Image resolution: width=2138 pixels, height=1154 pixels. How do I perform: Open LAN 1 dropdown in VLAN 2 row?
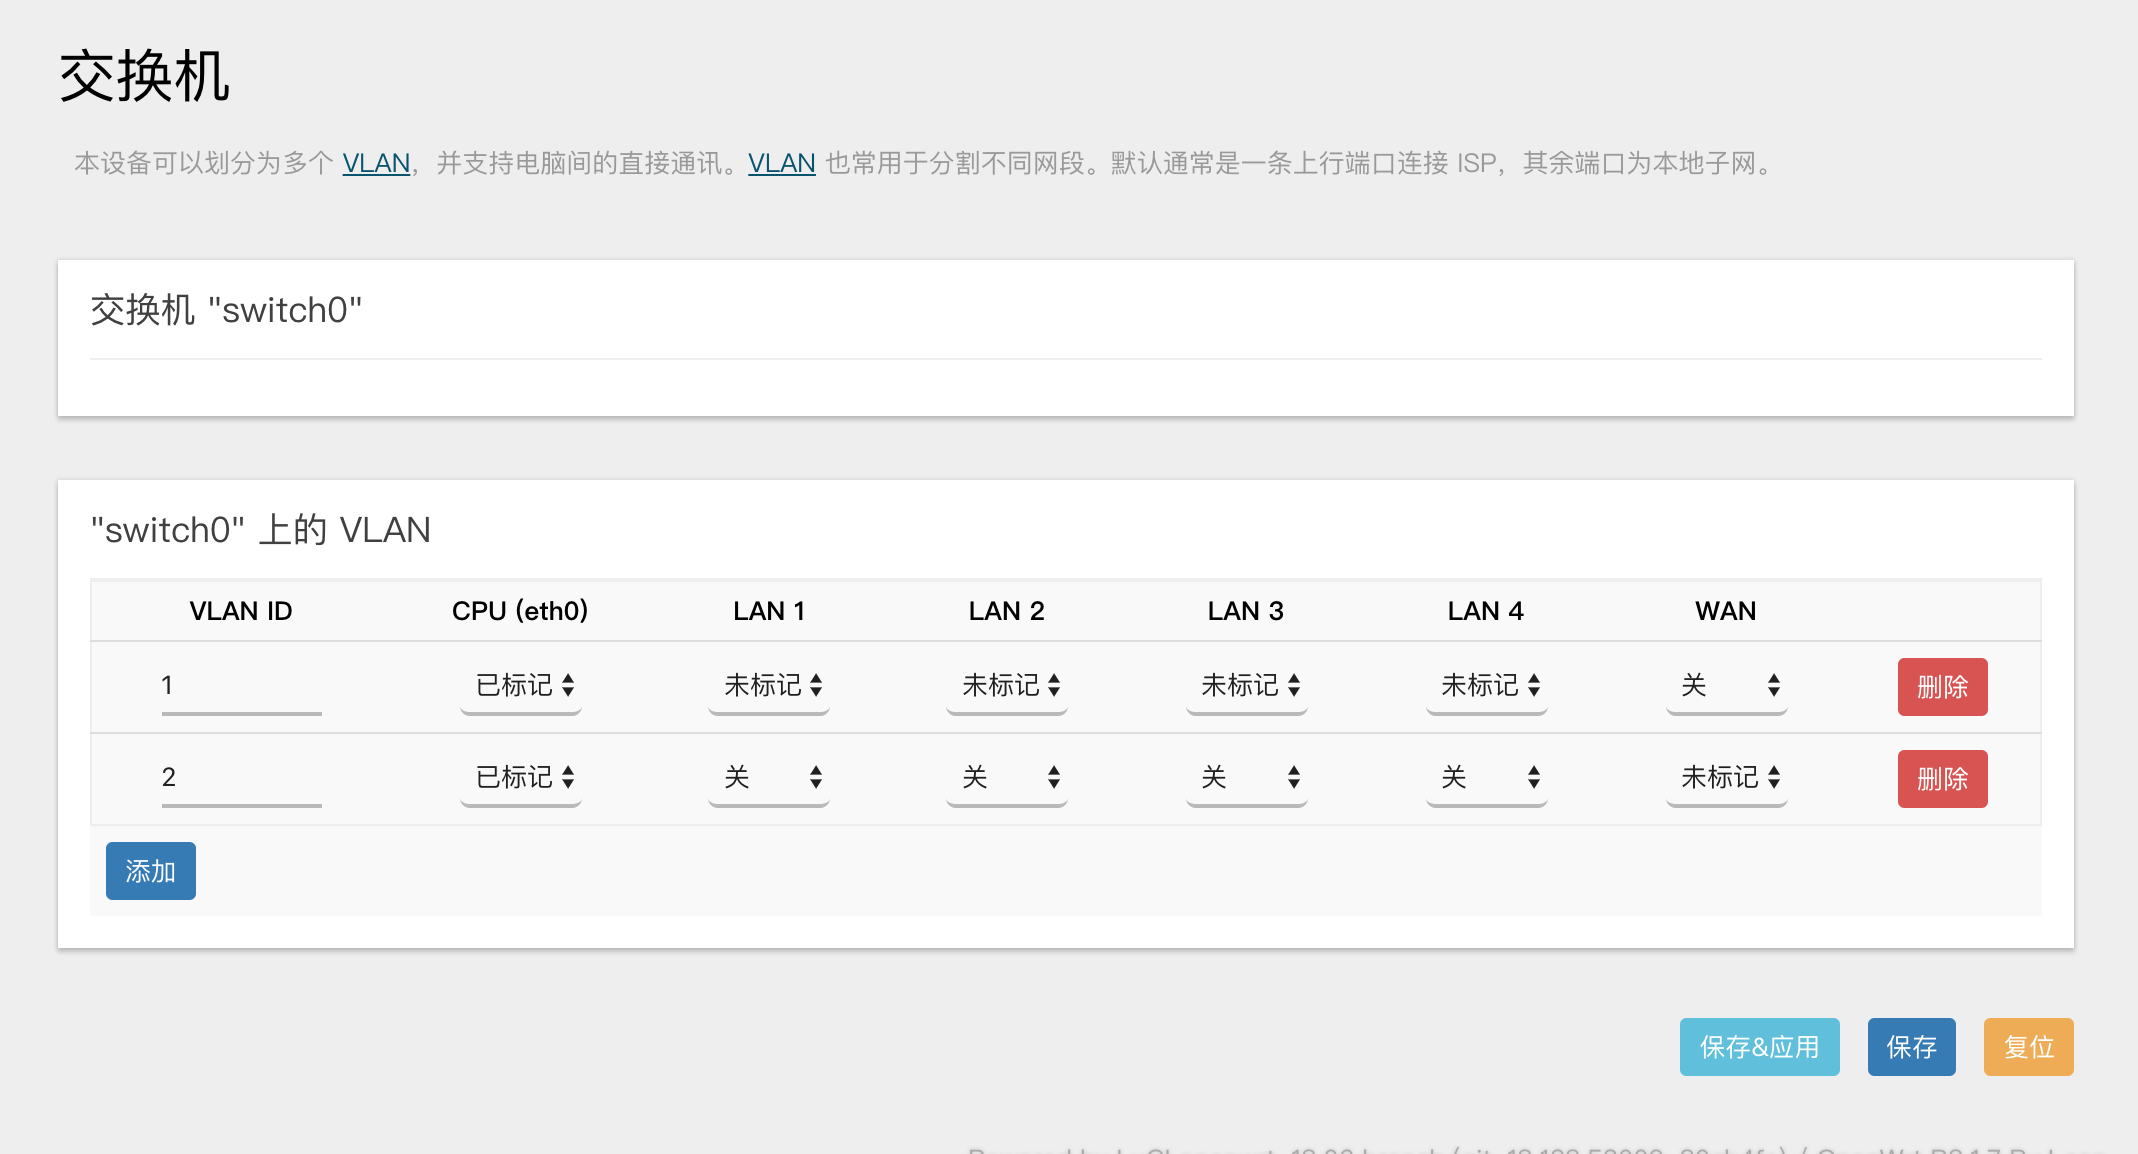[769, 778]
